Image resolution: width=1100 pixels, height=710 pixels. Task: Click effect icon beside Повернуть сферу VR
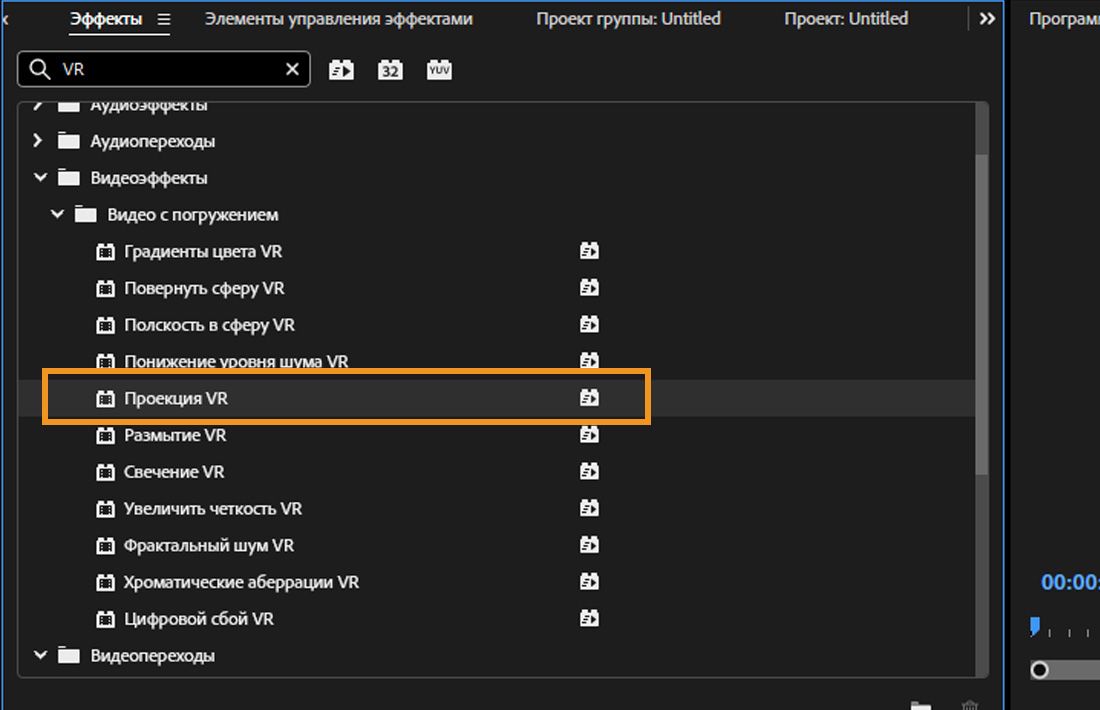[x=105, y=288]
